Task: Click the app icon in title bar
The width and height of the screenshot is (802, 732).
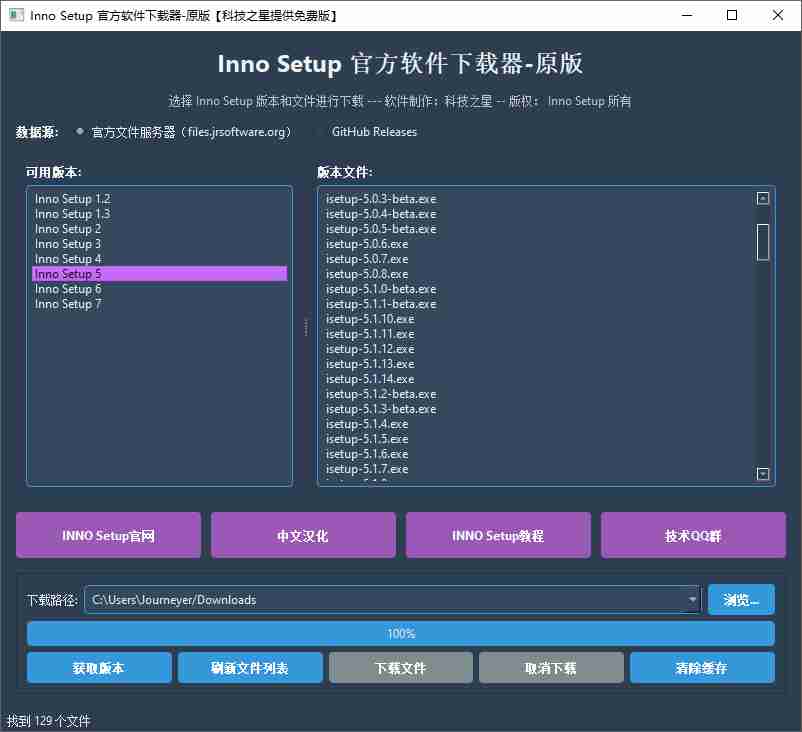Action: 16,15
